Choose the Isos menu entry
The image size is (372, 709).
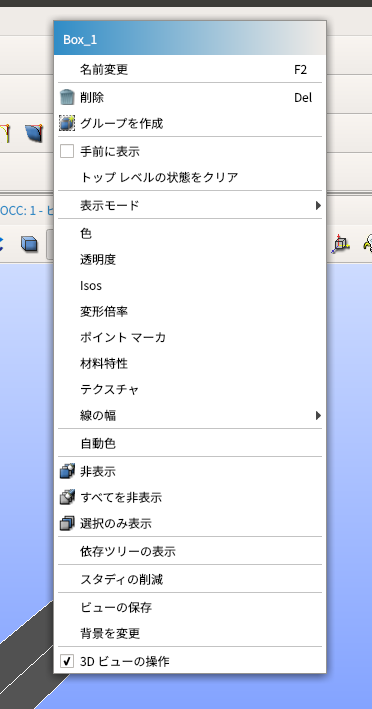click(189, 286)
